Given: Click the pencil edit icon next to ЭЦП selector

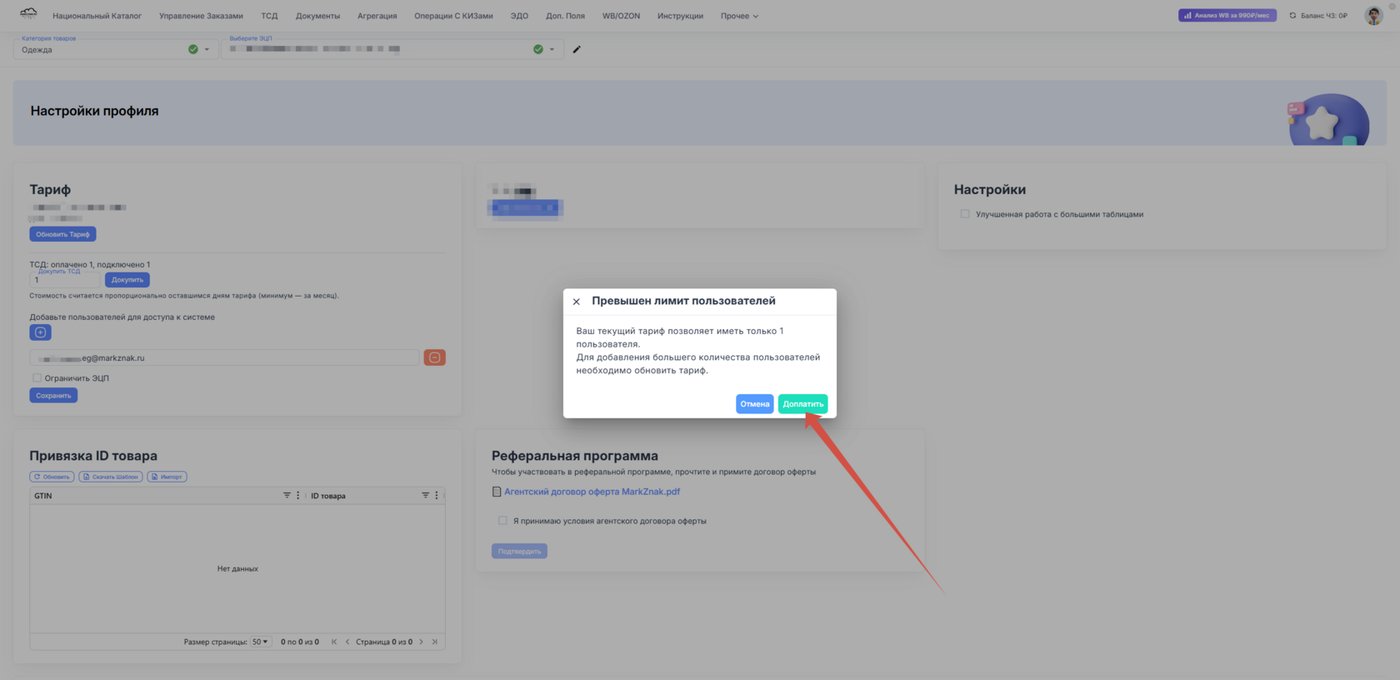Looking at the screenshot, I should point(576,49).
